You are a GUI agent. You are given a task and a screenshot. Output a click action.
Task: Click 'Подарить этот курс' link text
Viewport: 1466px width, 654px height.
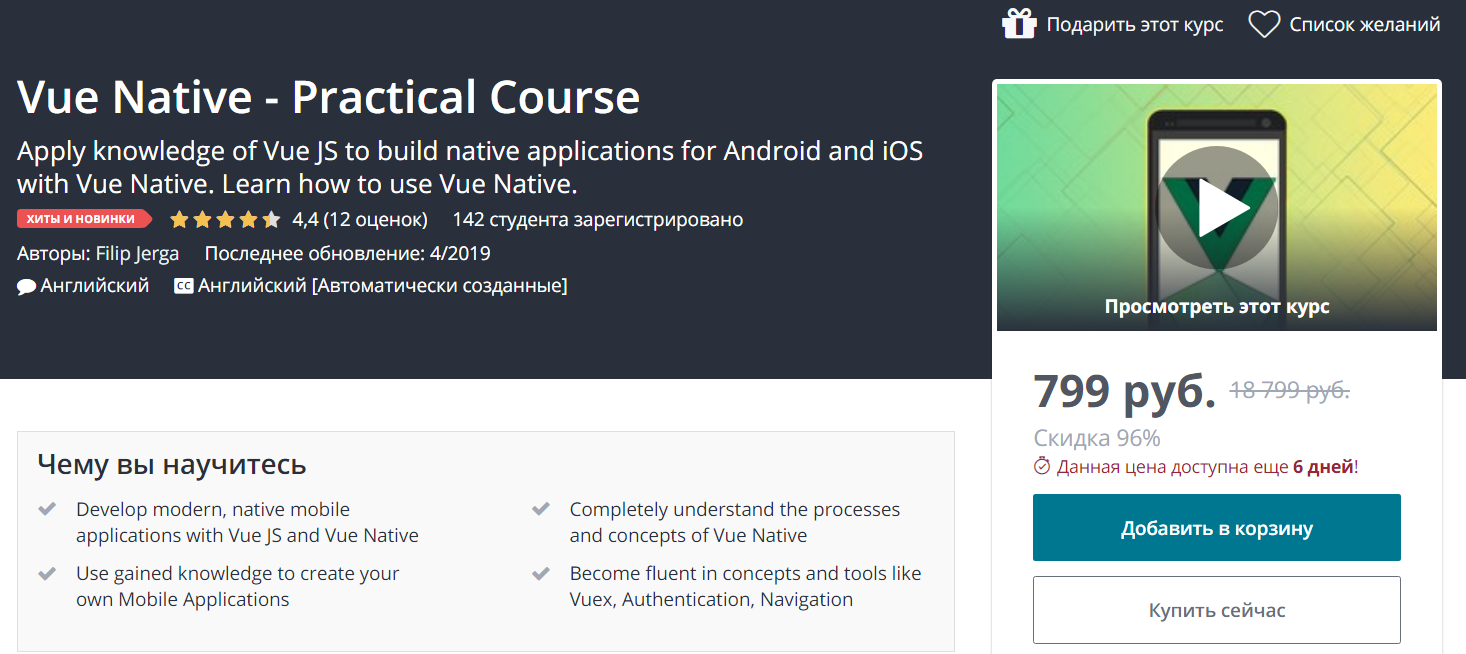coord(1134,24)
